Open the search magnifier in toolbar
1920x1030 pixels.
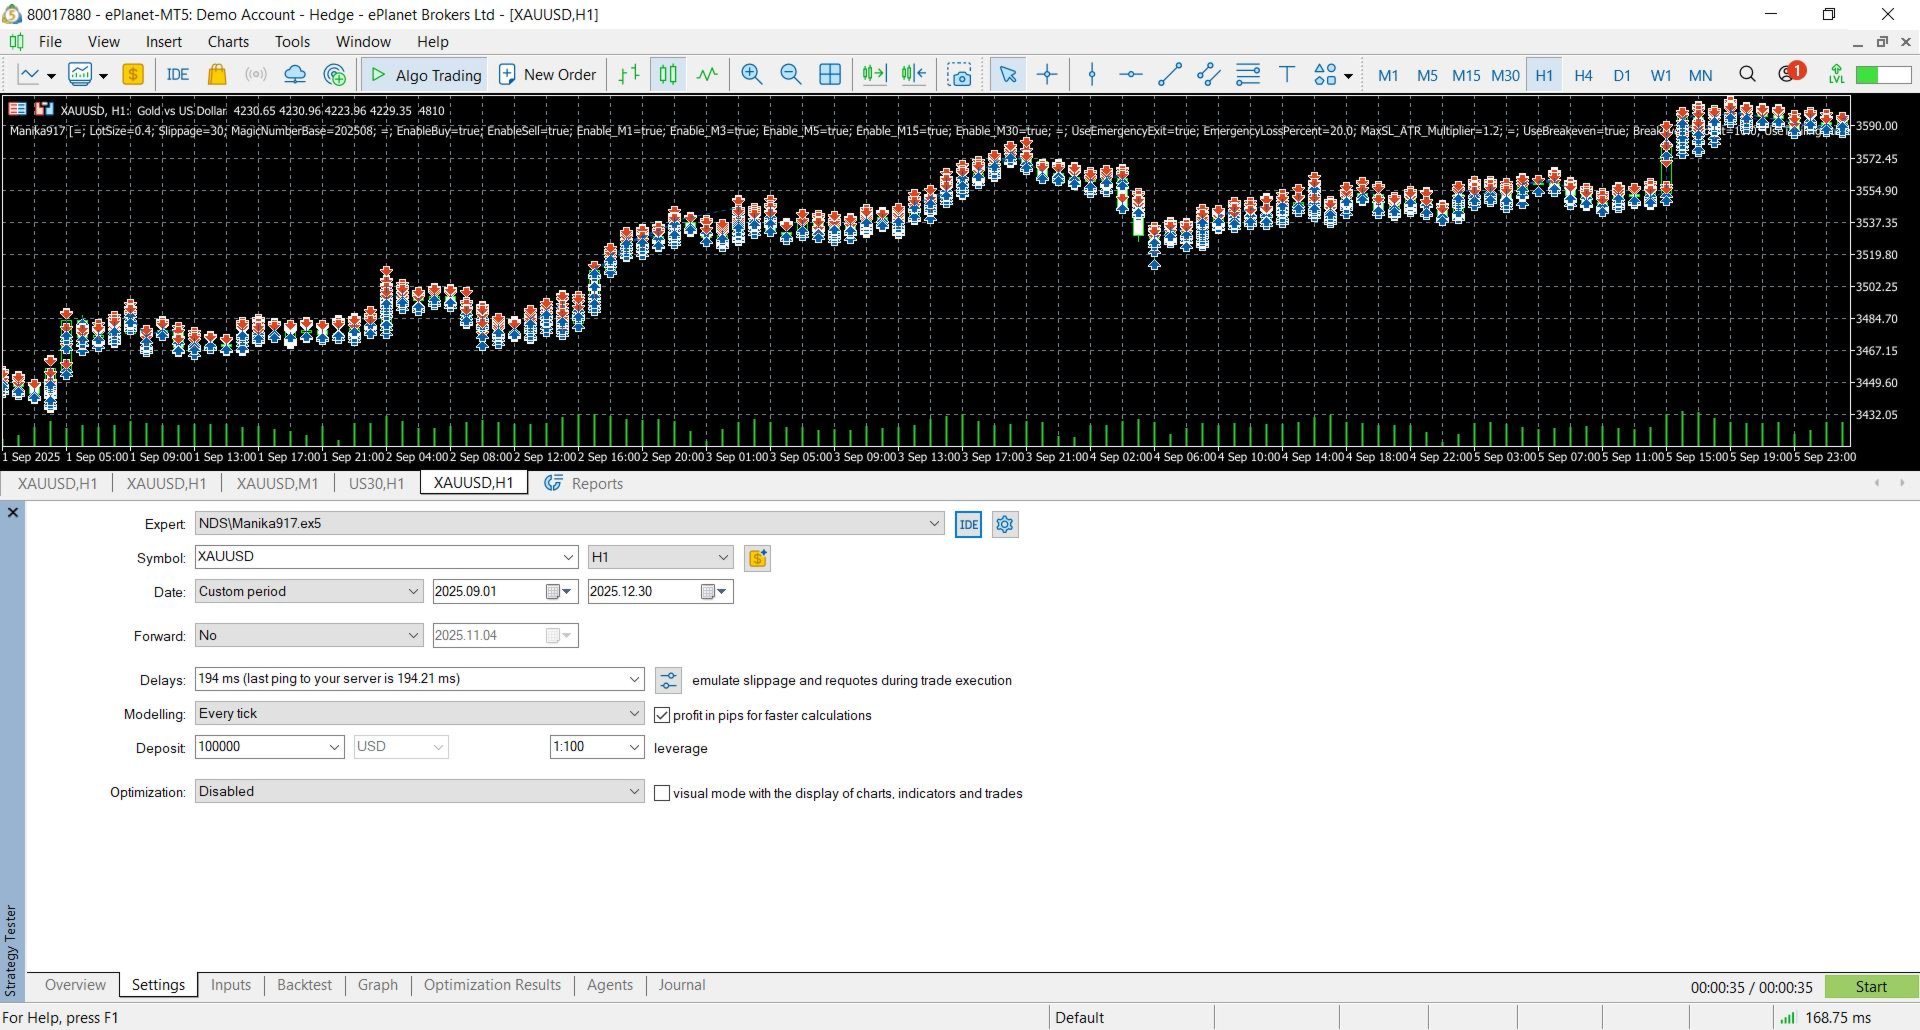pos(1747,75)
